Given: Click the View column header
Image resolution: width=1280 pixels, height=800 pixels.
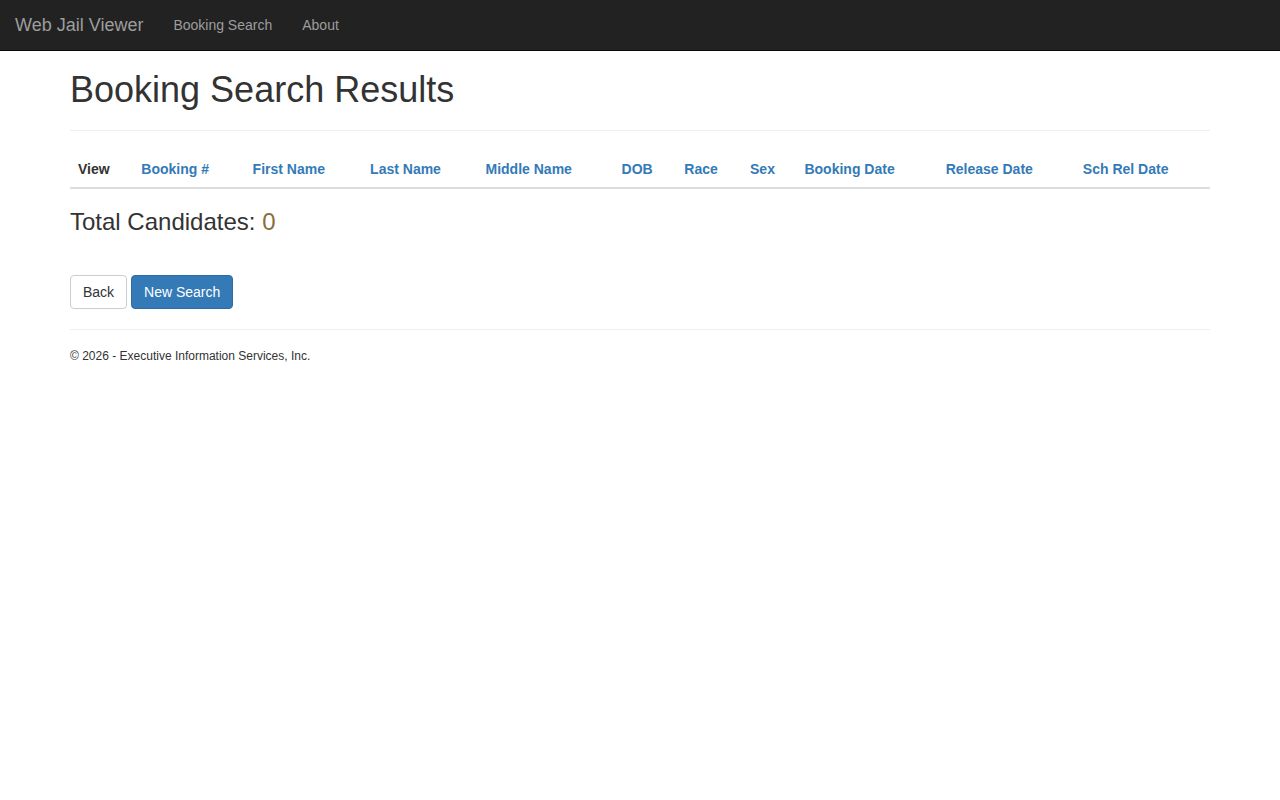Looking at the screenshot, I should click(x=94, y=169).
